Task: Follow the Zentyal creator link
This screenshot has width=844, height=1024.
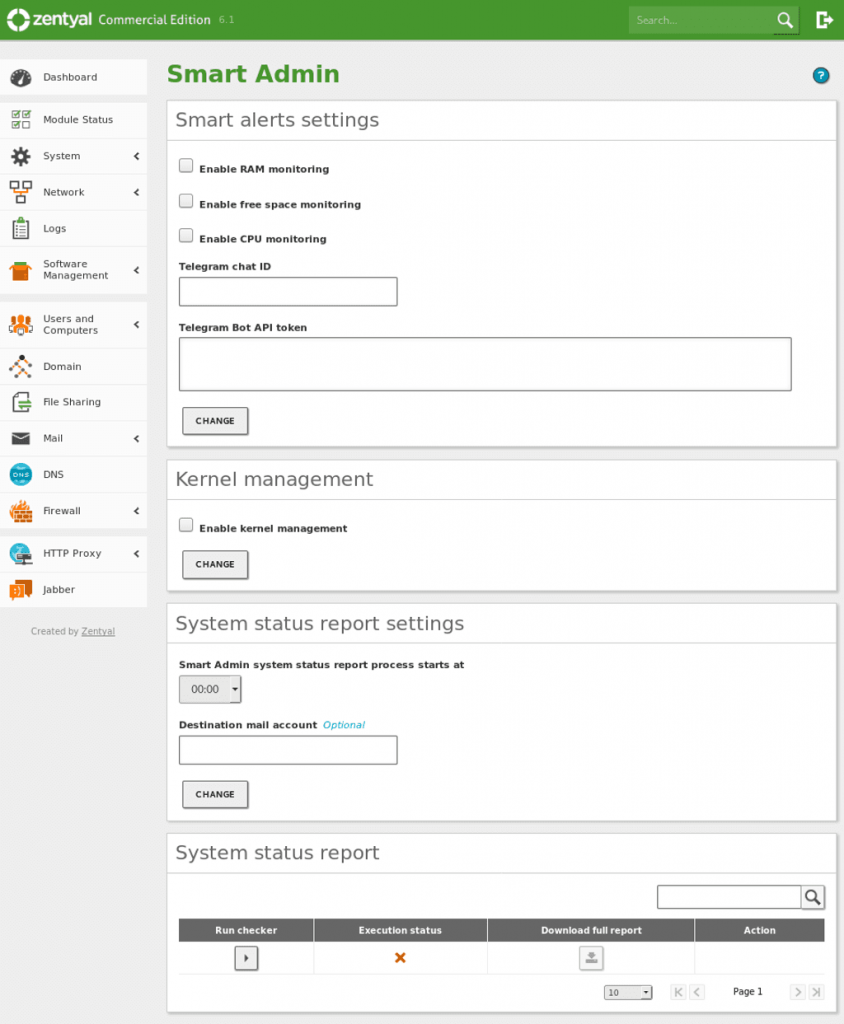Action: [98, 632]
